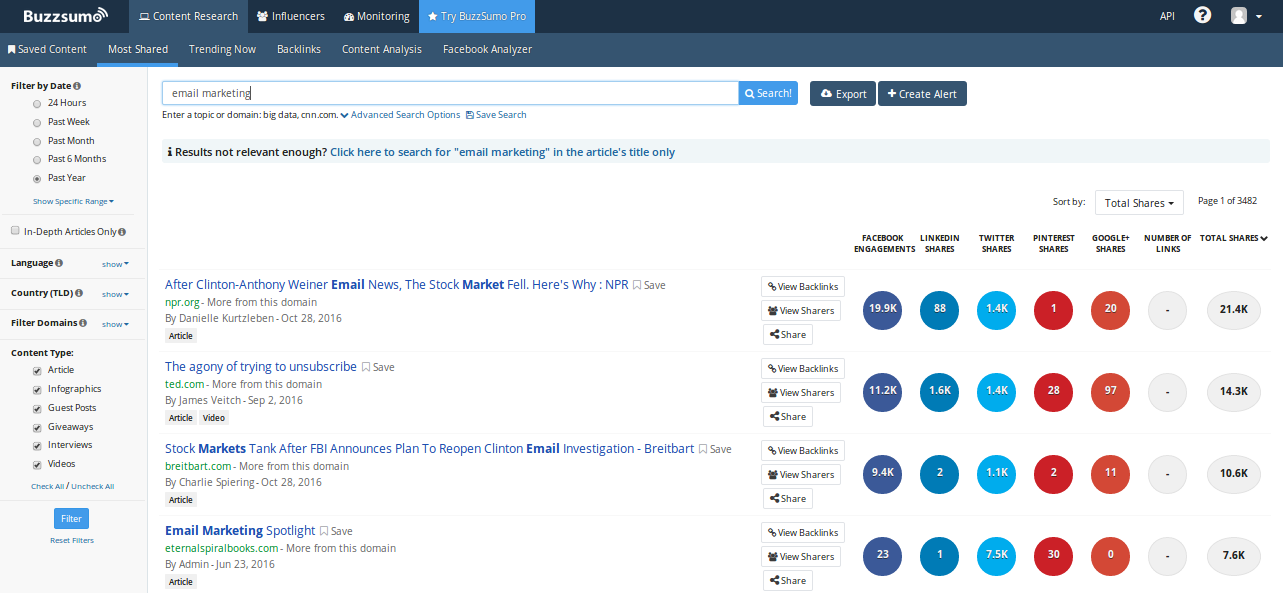Click LinkedIn shares bubble 88
This screenshot has width=1283, height=593.
[x=939, y=310]
